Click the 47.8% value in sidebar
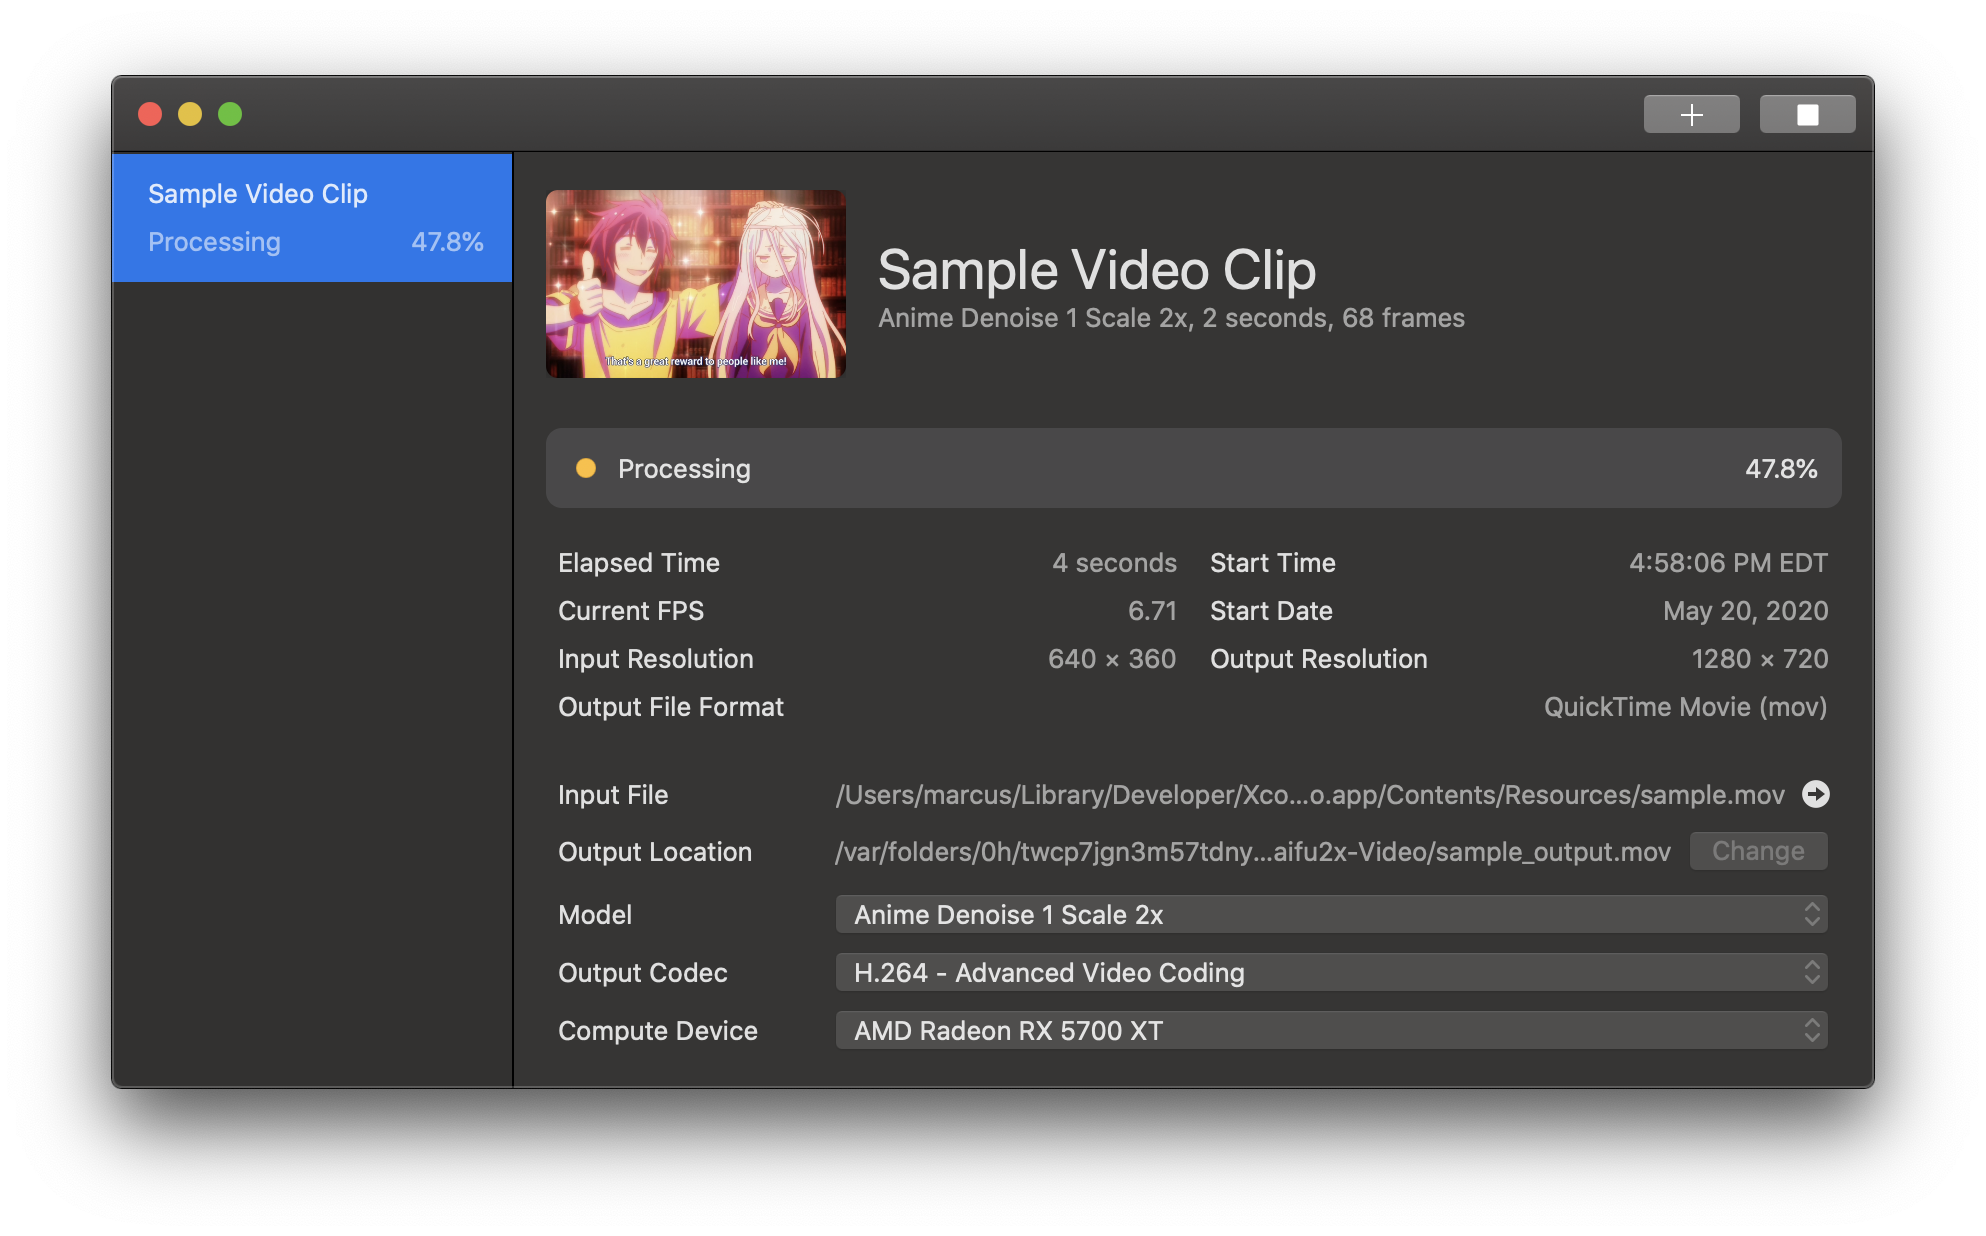Image resolution: width=1986 pixels, height=1236 pixels. point(447,242)
